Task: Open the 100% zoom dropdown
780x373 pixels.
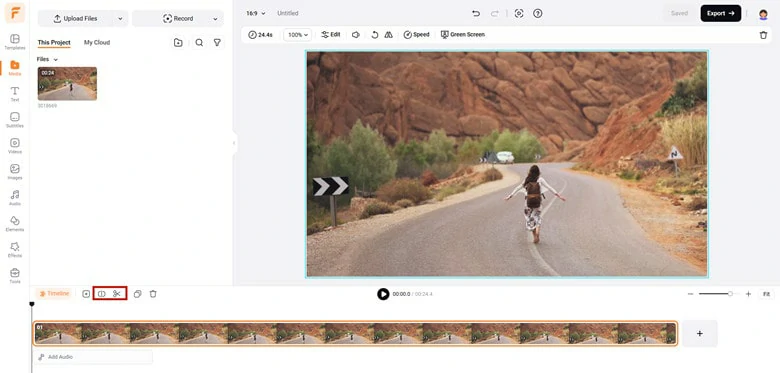Action: (297, 35)
